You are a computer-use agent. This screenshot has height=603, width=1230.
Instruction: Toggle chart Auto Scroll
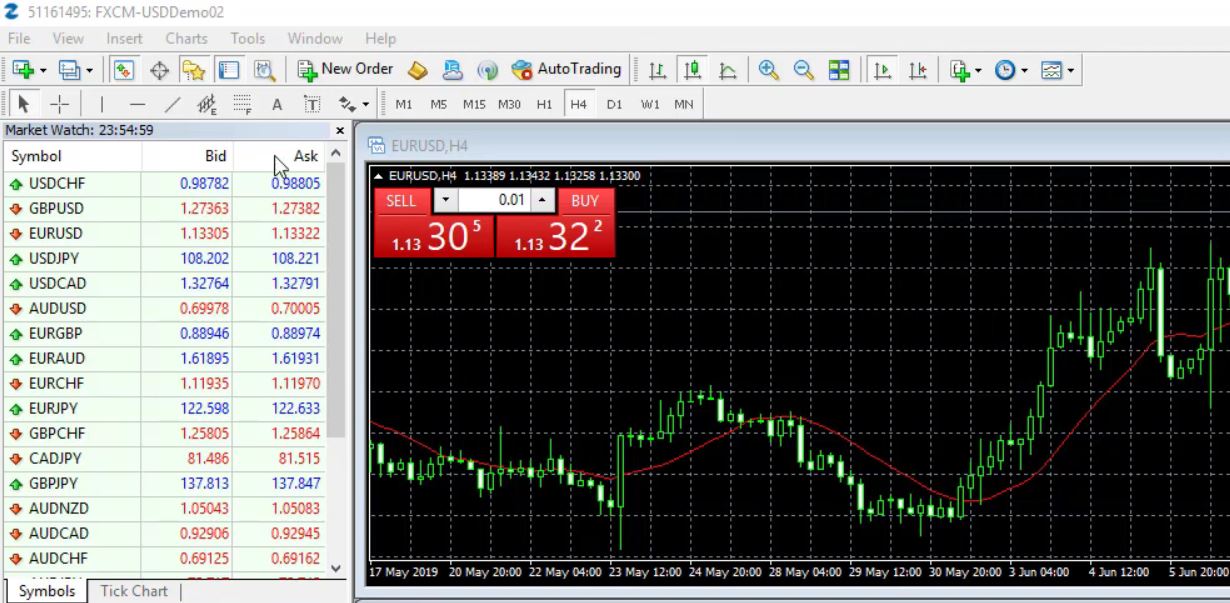[x=882, y=70]
